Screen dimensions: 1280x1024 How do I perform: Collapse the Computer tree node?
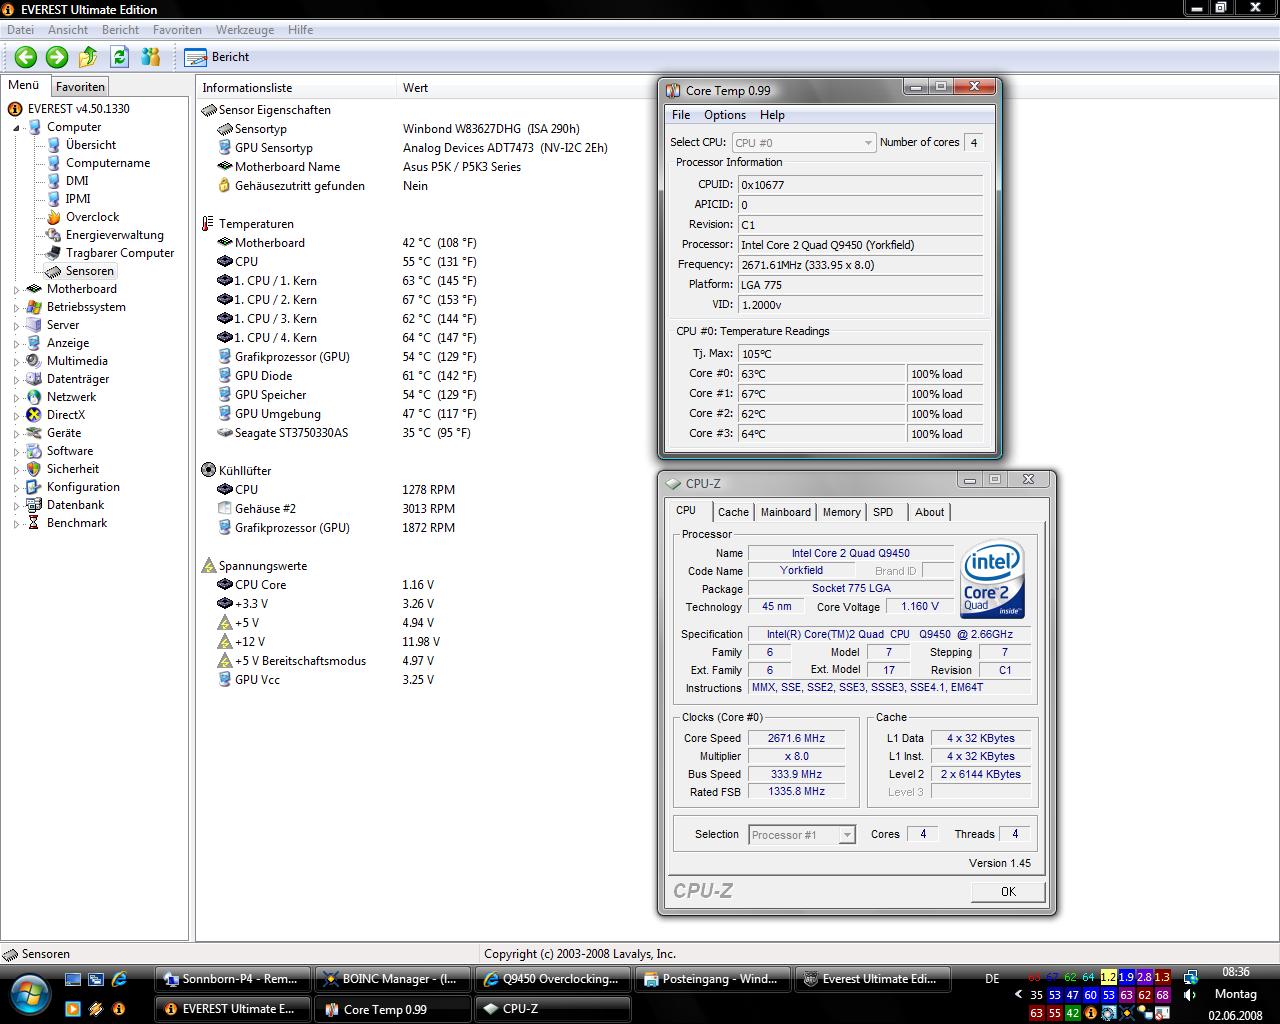tap(16, 128)
